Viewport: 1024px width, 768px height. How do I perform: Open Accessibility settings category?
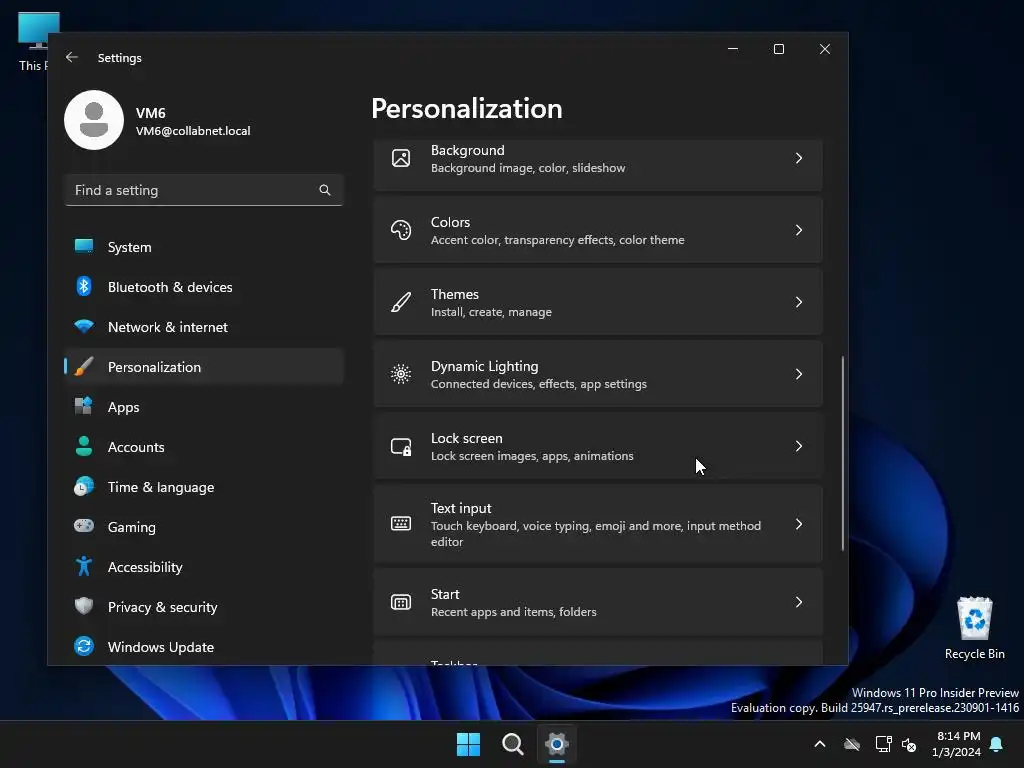204,567
